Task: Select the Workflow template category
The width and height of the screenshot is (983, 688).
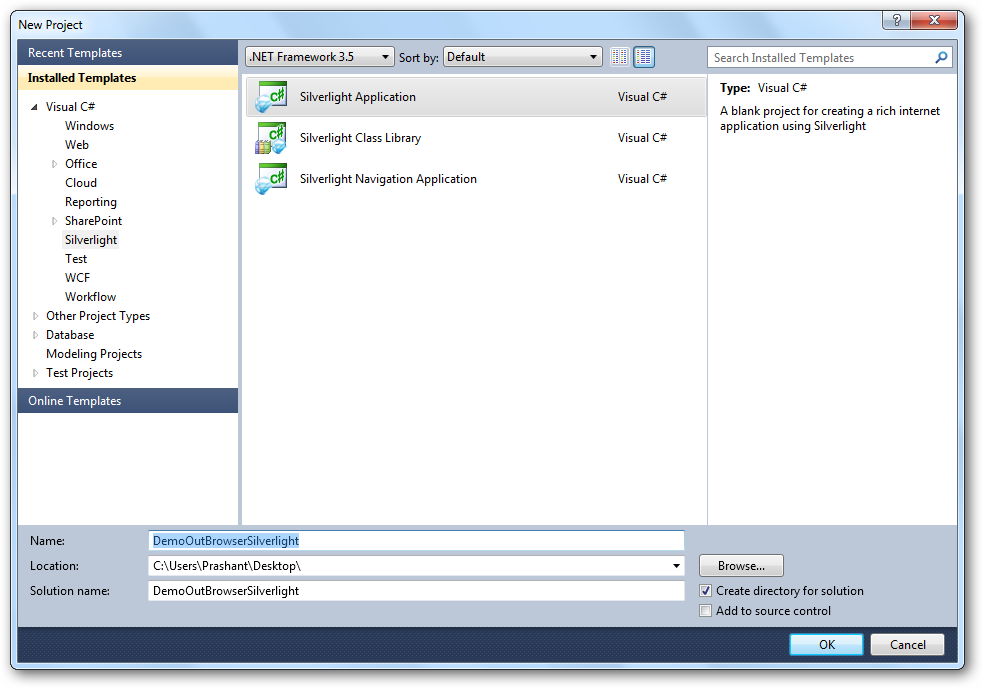Action: (90, 297)
